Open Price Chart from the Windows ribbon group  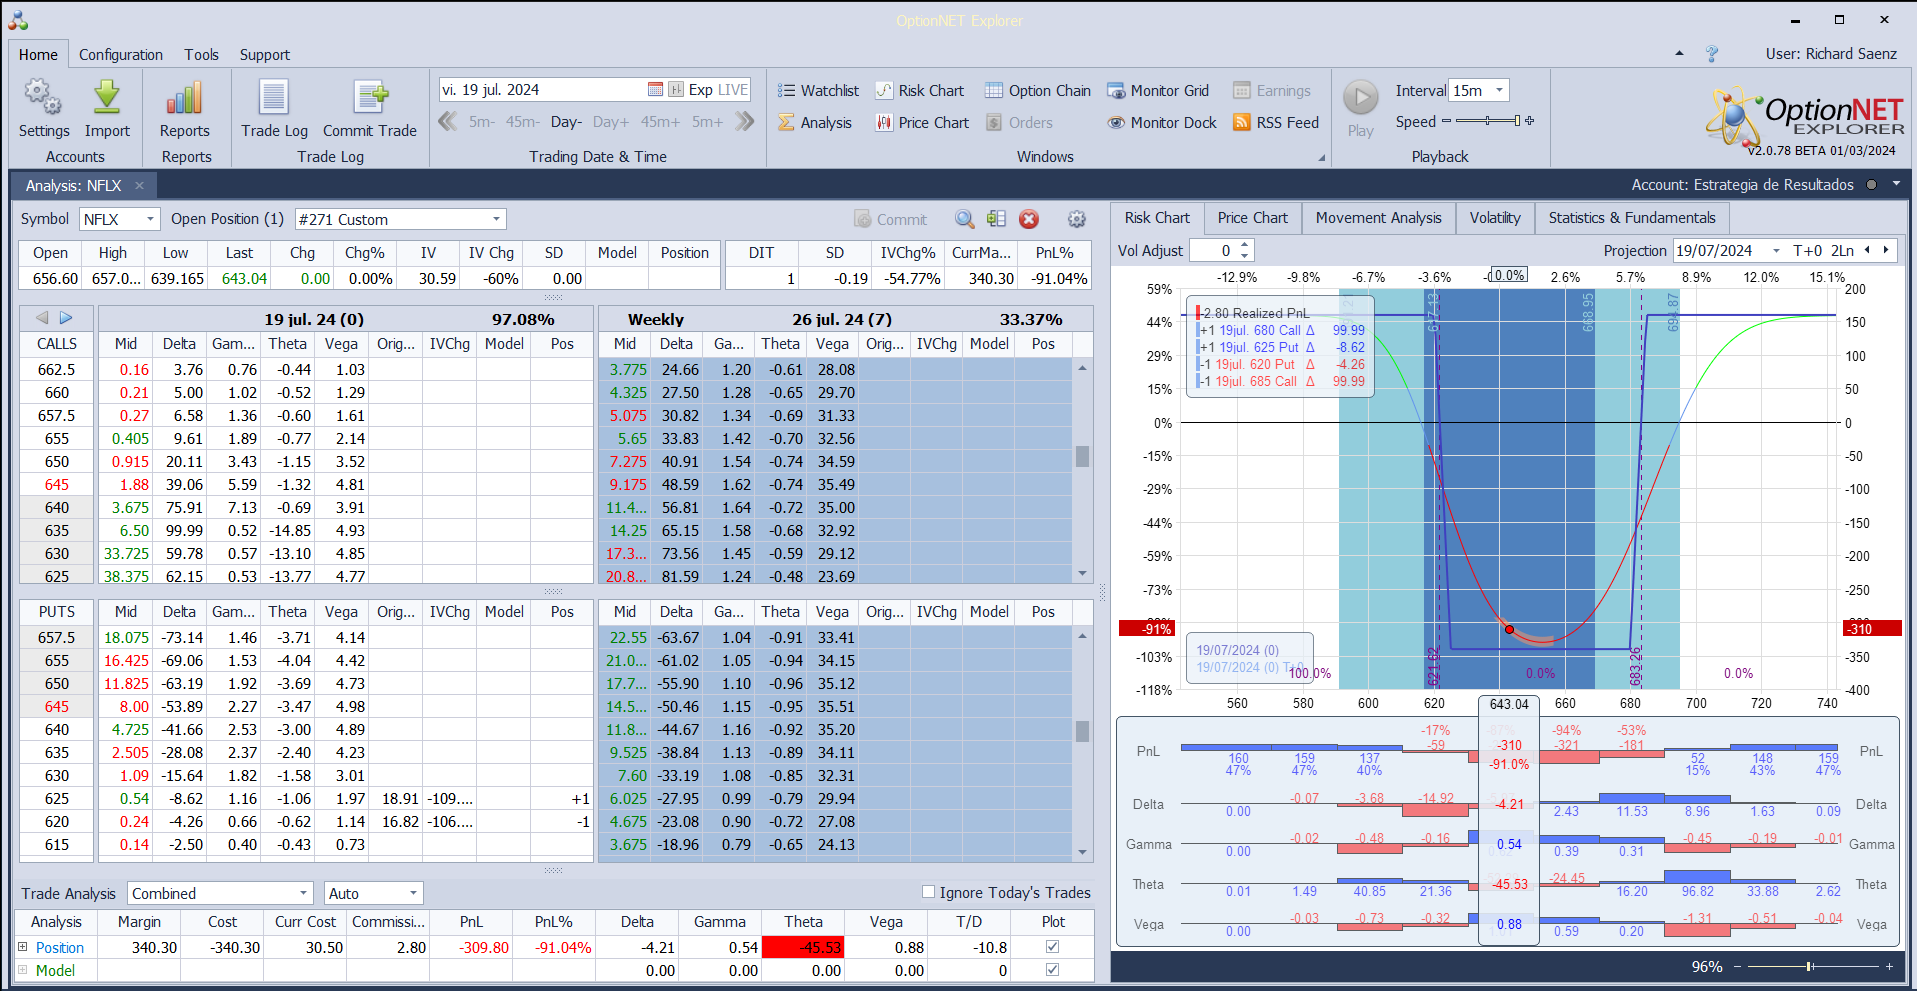(x=922, y=123)
